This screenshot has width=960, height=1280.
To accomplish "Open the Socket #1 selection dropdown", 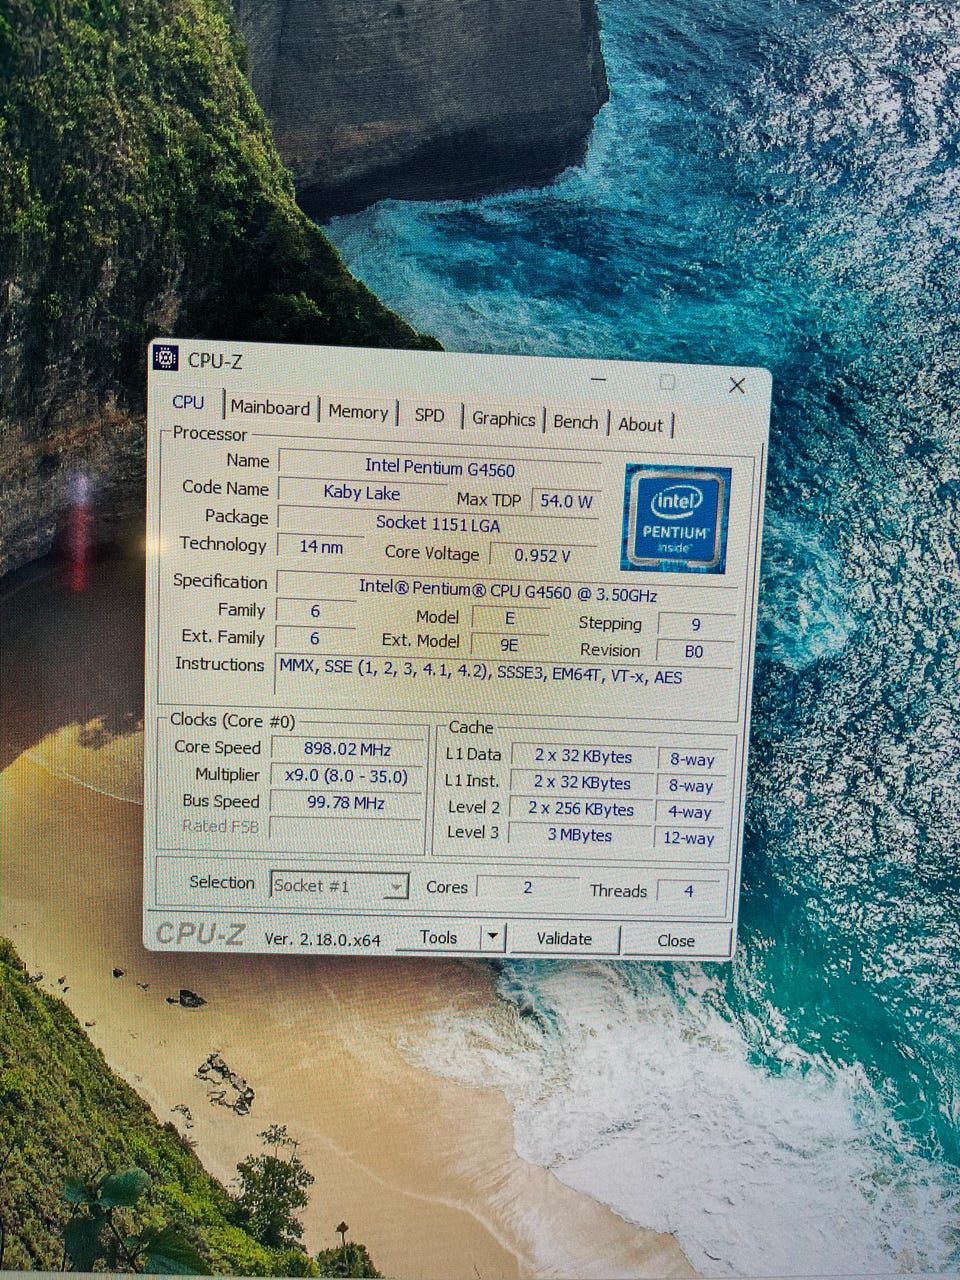I will [339, 886].
